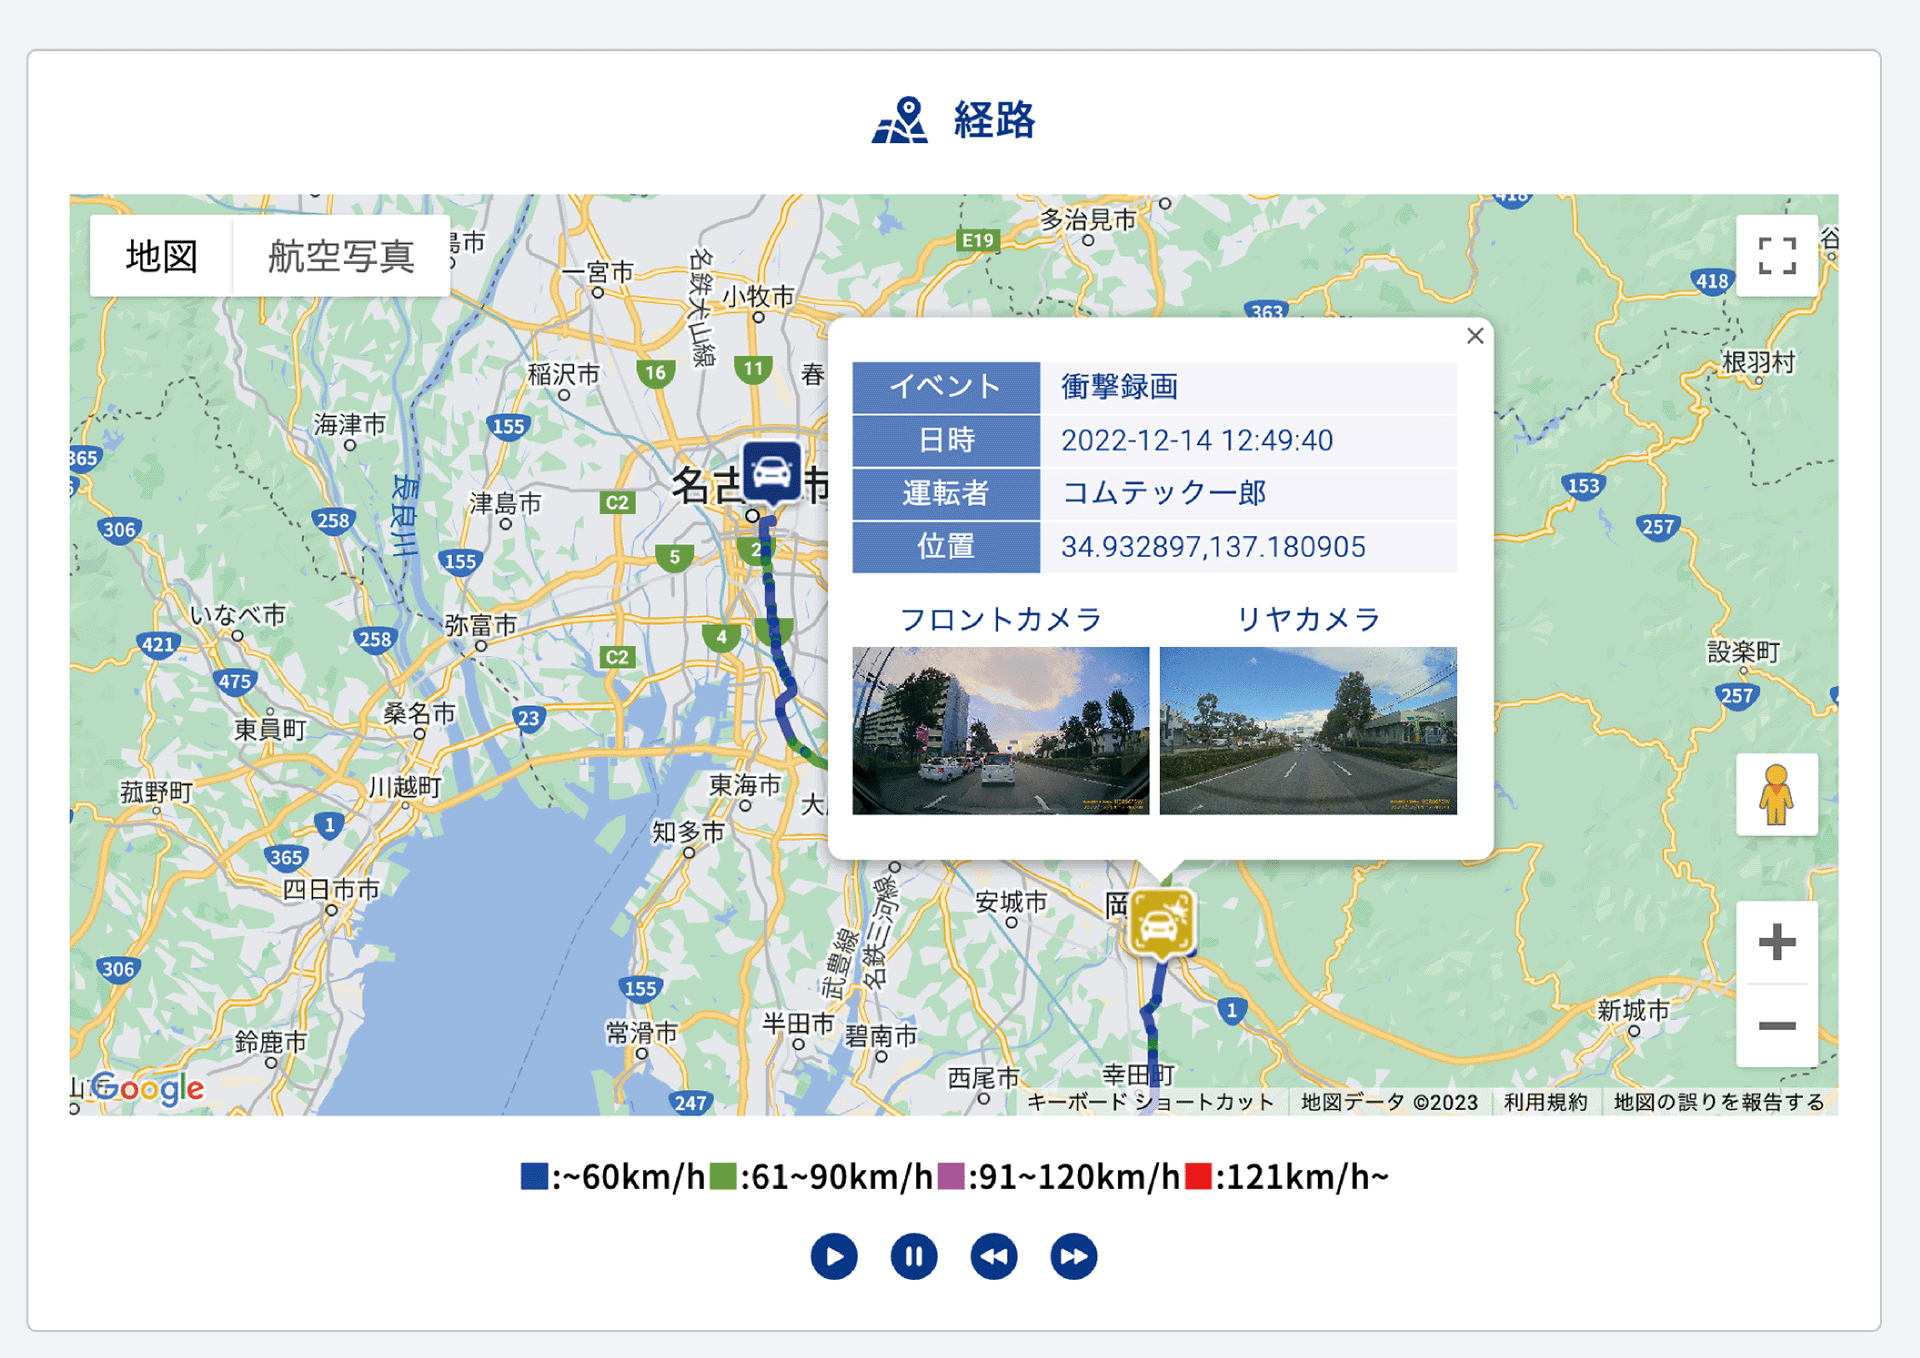
Task: Click 根羽村 label on map
Action: [x=1759, y=362]
